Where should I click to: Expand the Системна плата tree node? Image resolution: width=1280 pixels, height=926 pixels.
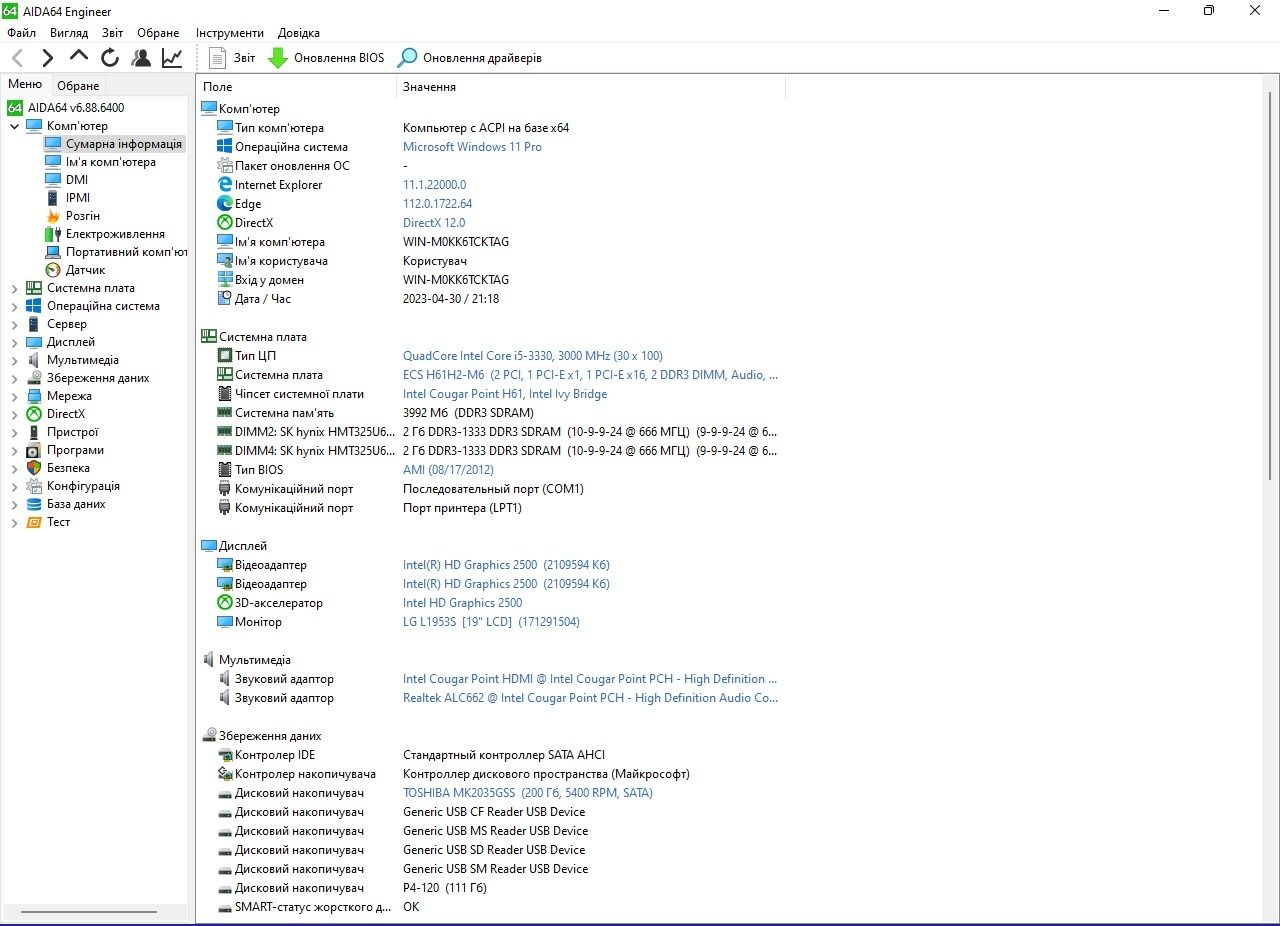tap(14, 288)
